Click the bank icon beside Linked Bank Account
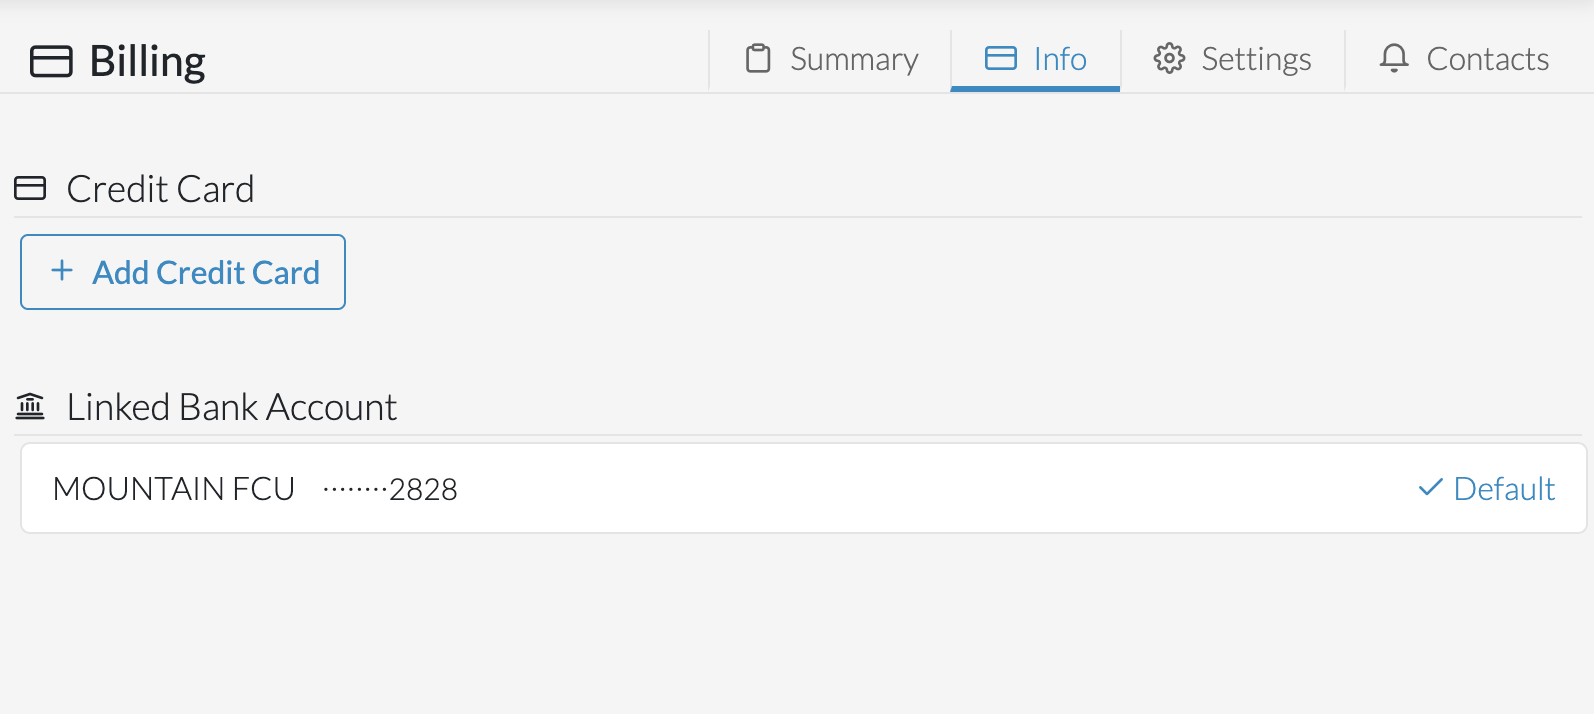This screenshot has height=714, width=1594. pos(30,406)
